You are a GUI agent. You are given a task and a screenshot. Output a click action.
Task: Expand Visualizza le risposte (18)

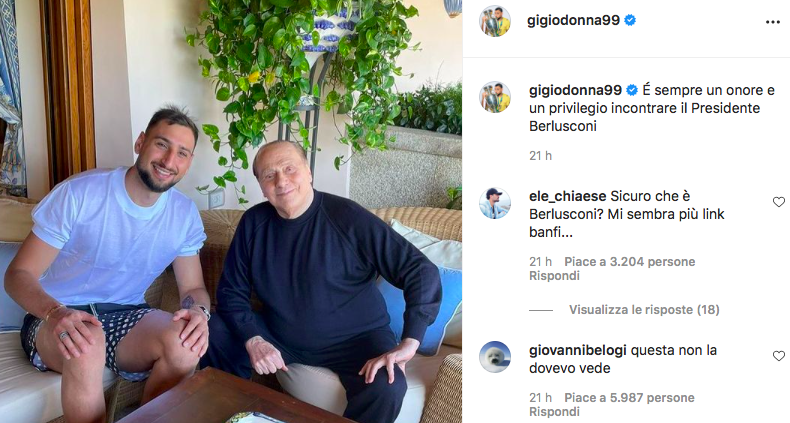[x=644, y=310]
